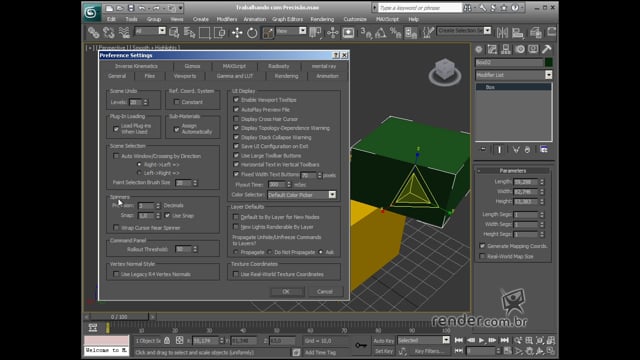Image resolution: width=640 pixels, height=360 pixels.
Task: Select the Scale tool in main toolbar
Action: [268, 33]
